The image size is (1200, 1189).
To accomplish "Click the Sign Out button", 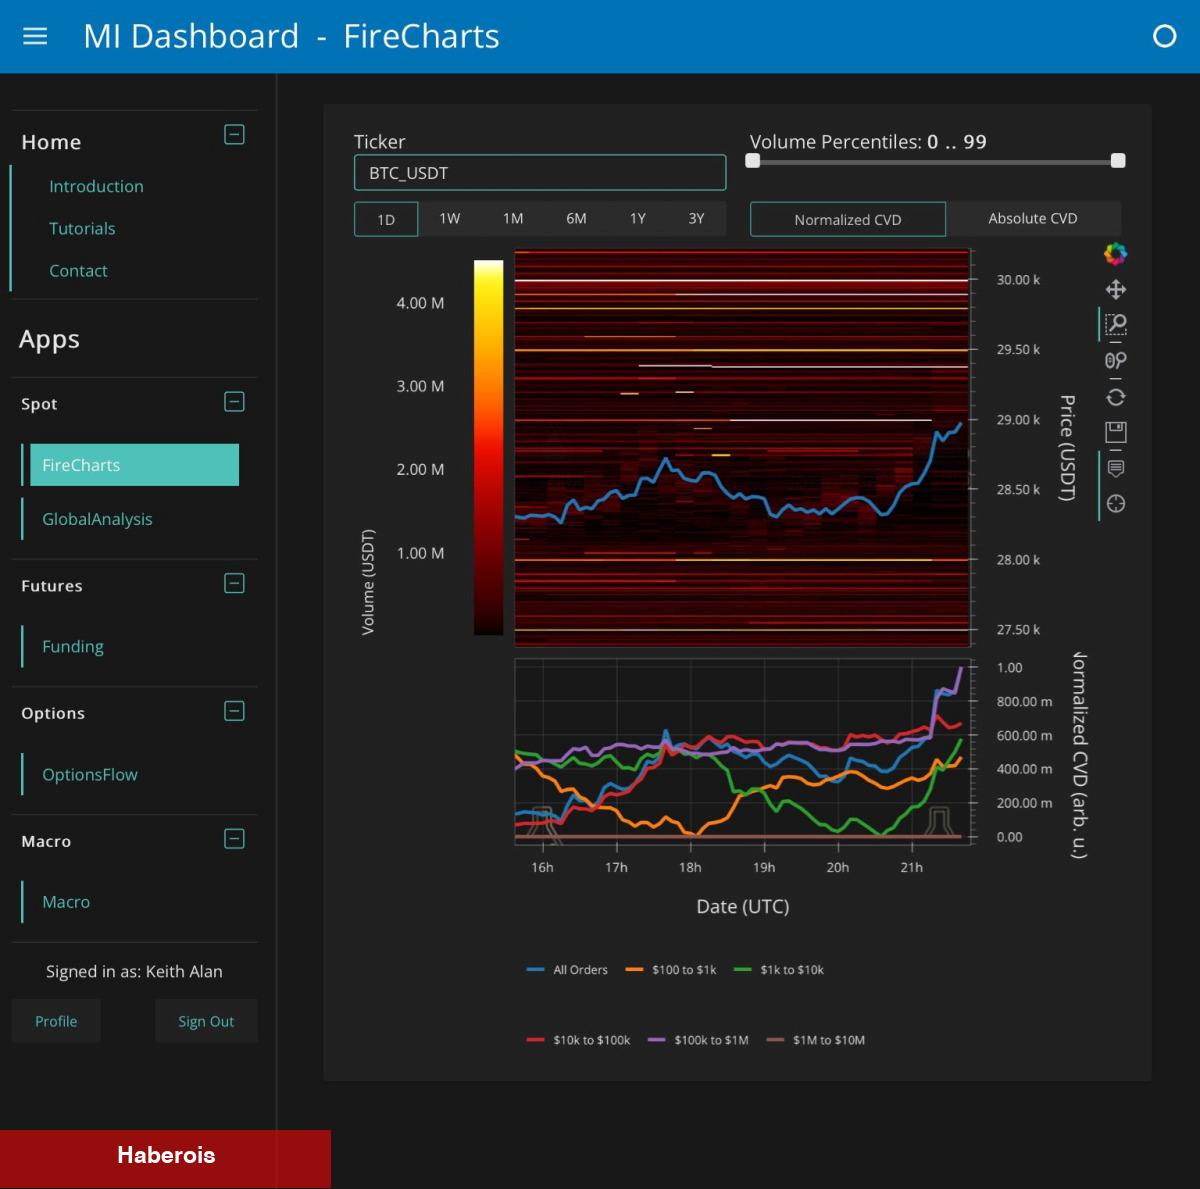I will (x=206, y=1021).
